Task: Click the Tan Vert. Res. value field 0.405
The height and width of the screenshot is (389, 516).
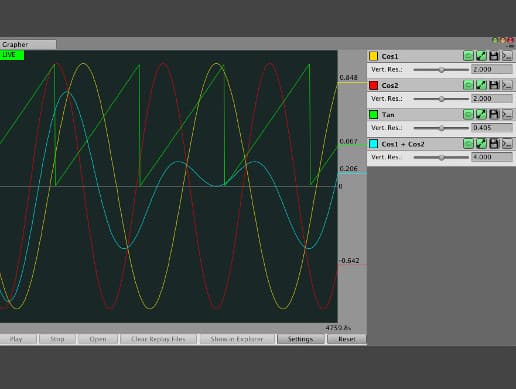Action: click(492, 128)
